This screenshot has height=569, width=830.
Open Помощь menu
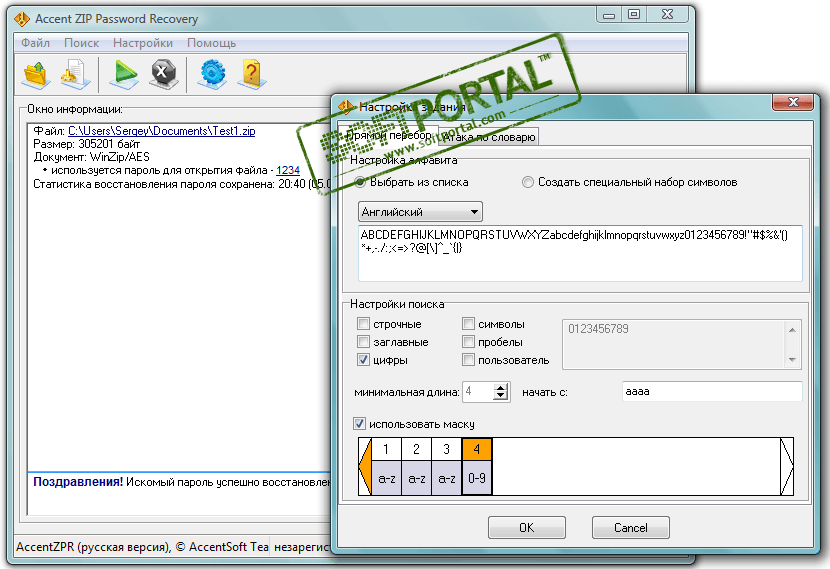coord(211,43)
